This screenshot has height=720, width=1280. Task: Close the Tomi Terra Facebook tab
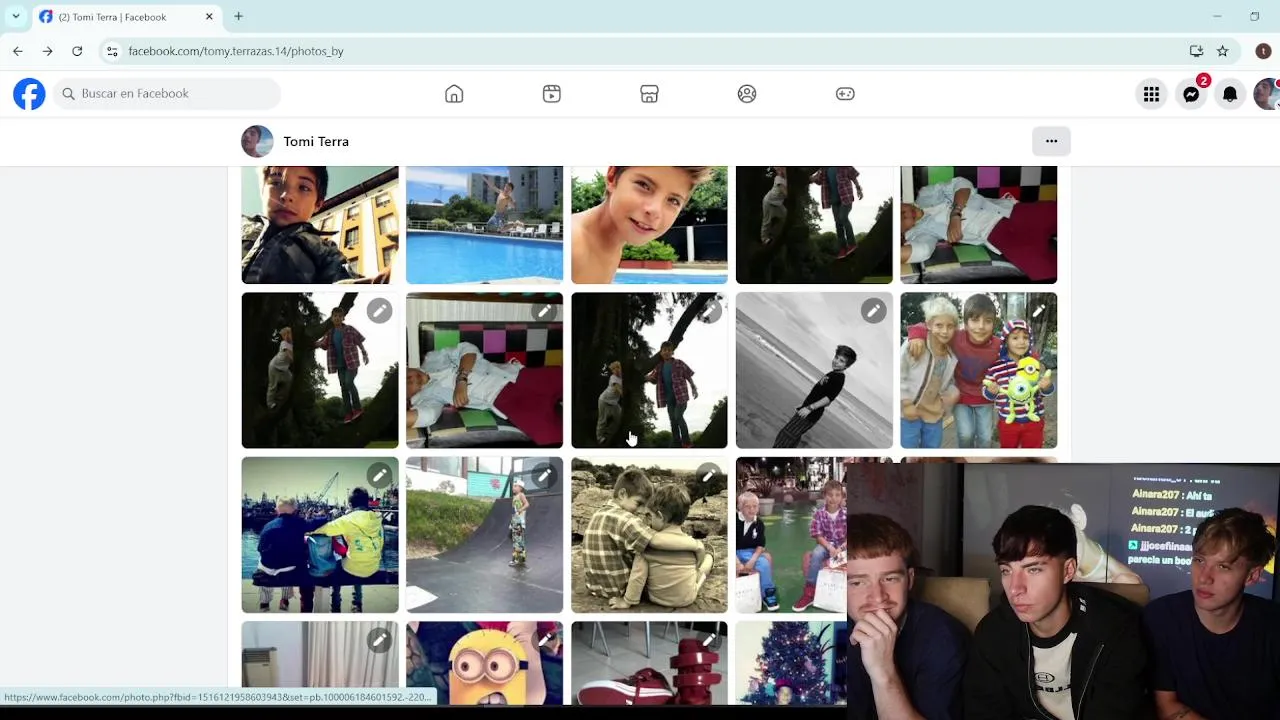point(209,17)
